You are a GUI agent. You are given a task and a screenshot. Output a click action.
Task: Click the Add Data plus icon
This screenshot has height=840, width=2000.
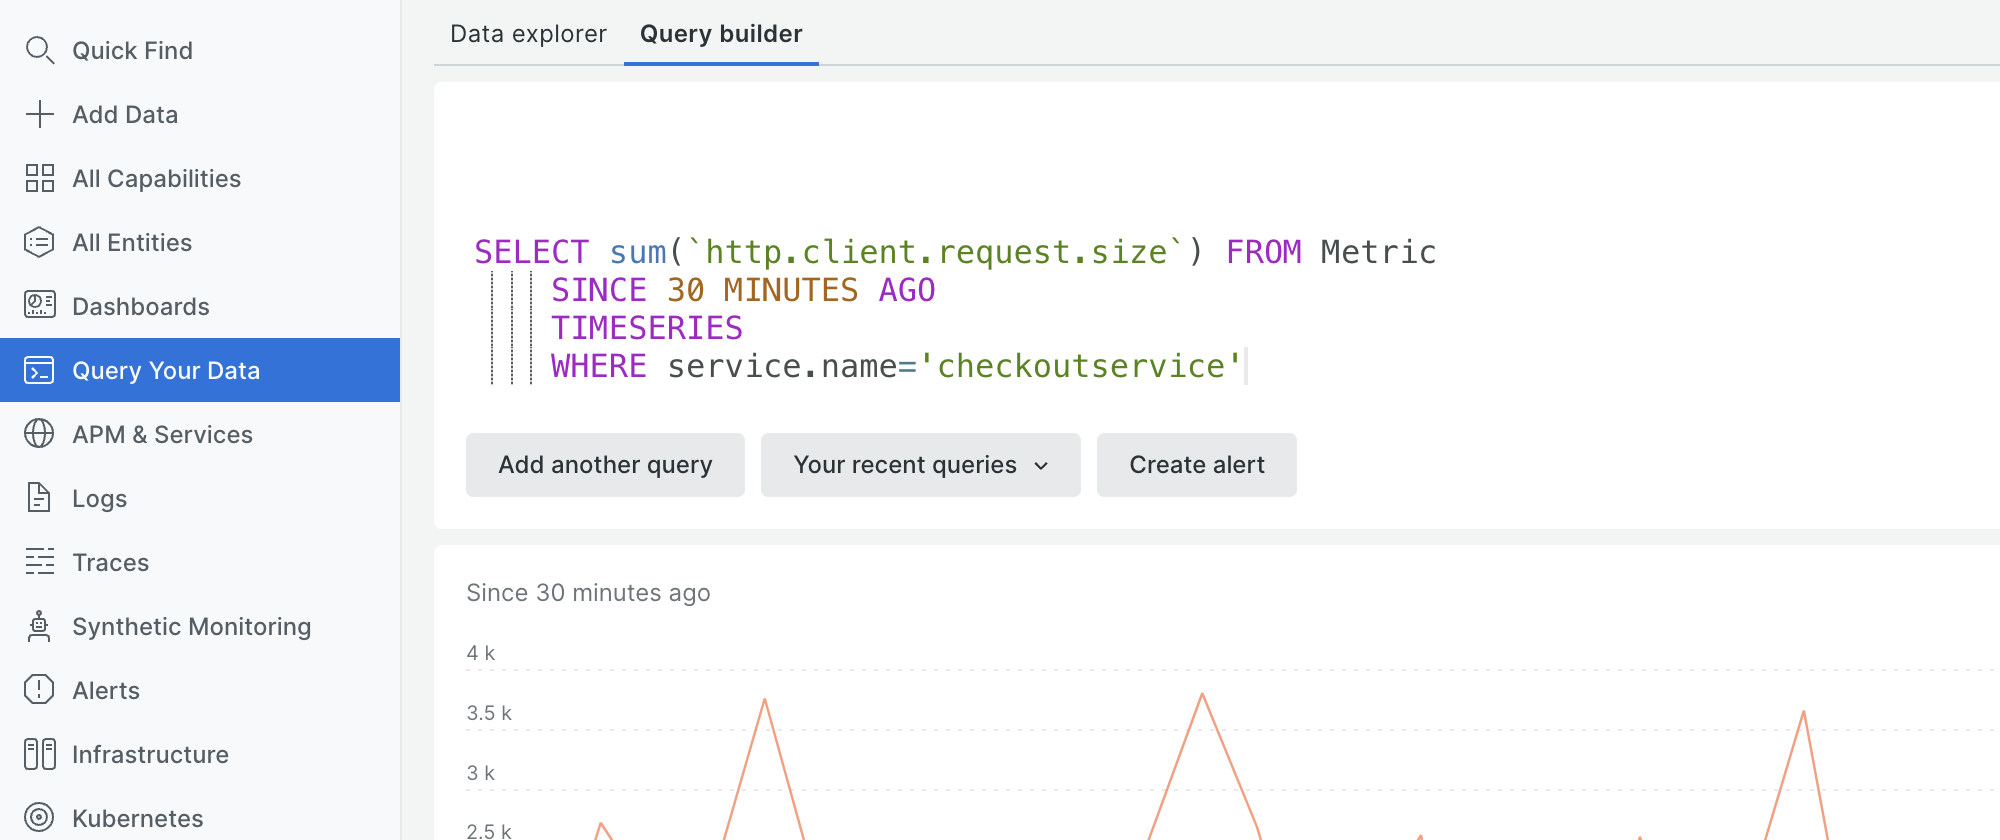click(39, 114)
